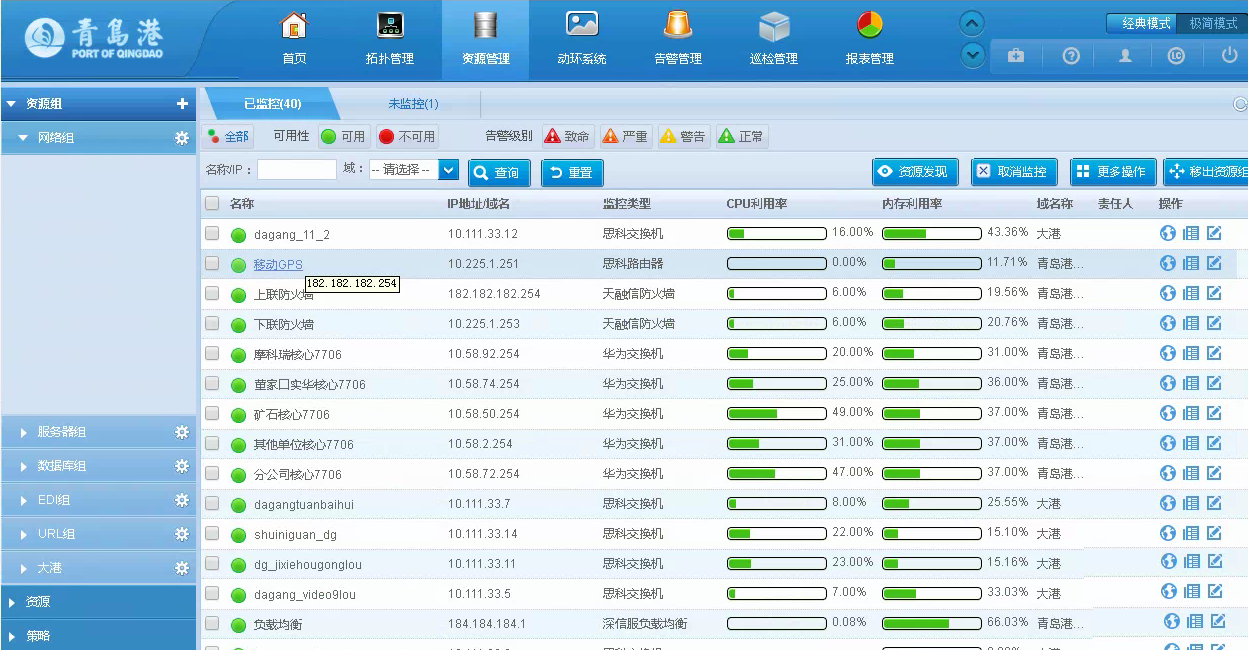Toggle the select-all header checkbox
1248x650 pixels.
212,203
